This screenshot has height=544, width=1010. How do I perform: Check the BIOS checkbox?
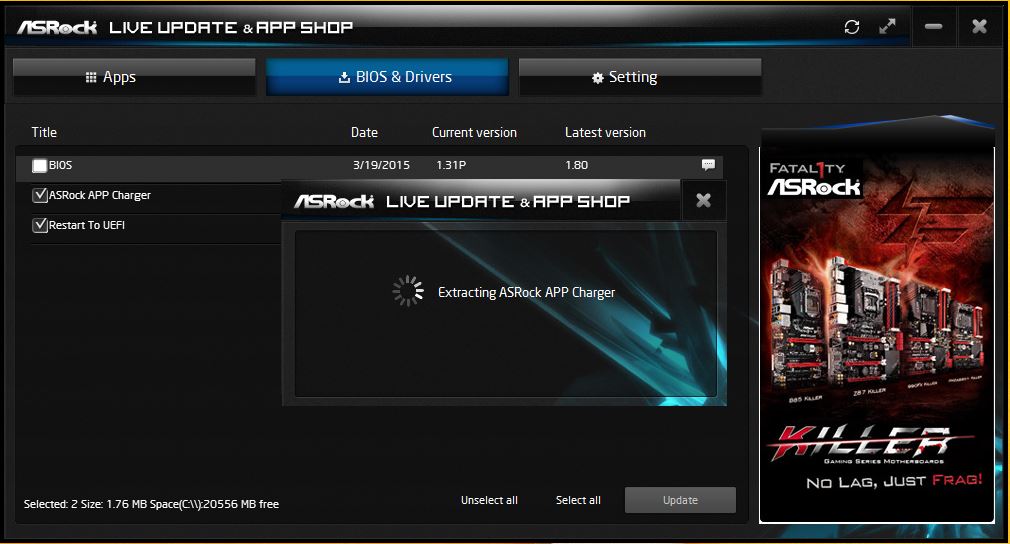[40, 165]
